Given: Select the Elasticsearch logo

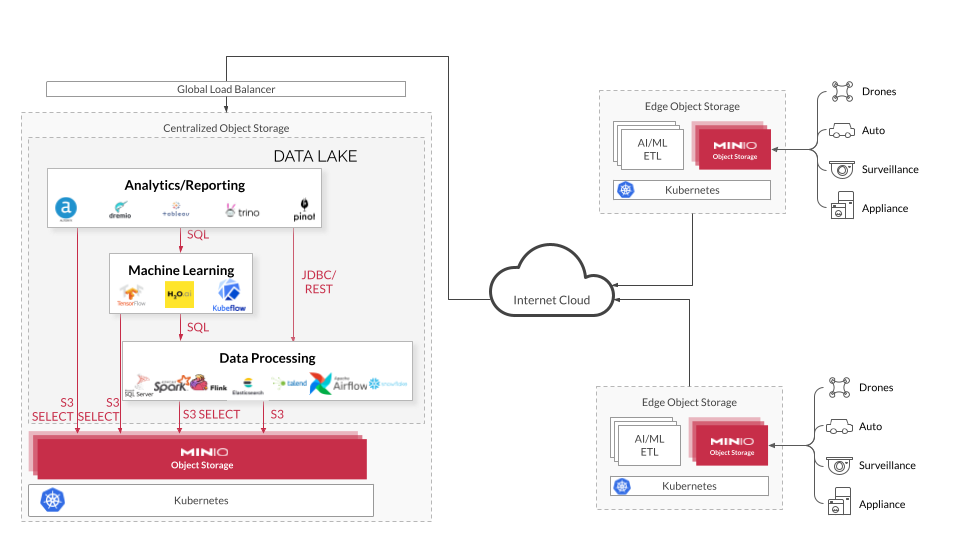Looking at the screenshot, I should tap(247, 385).
